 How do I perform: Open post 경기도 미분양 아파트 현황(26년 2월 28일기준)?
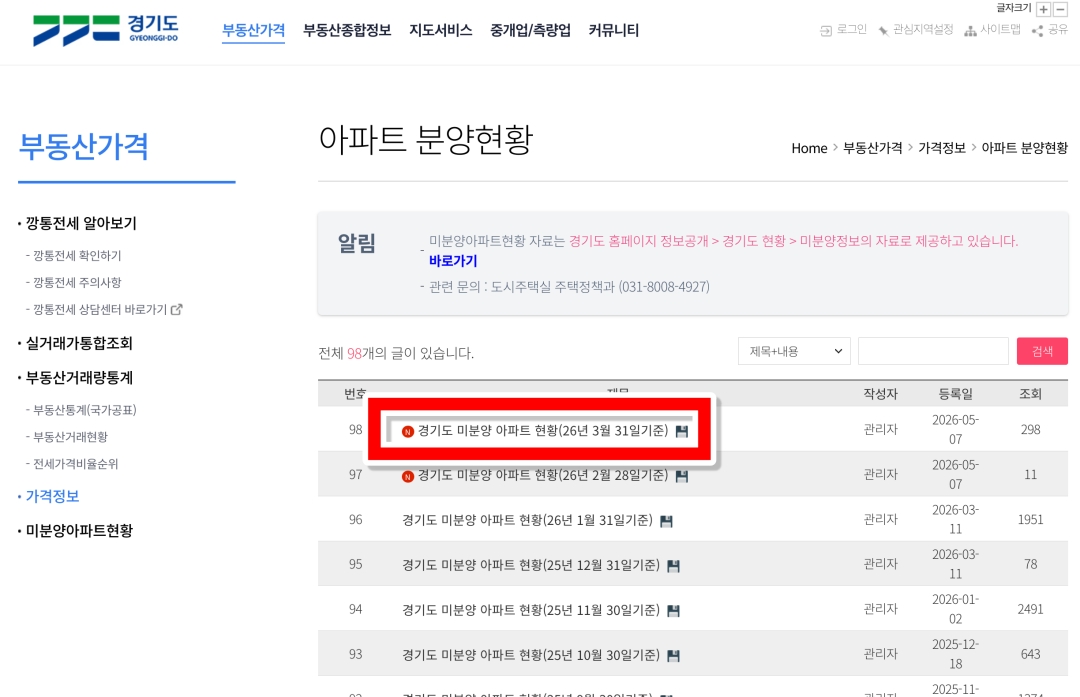point(543,476)
